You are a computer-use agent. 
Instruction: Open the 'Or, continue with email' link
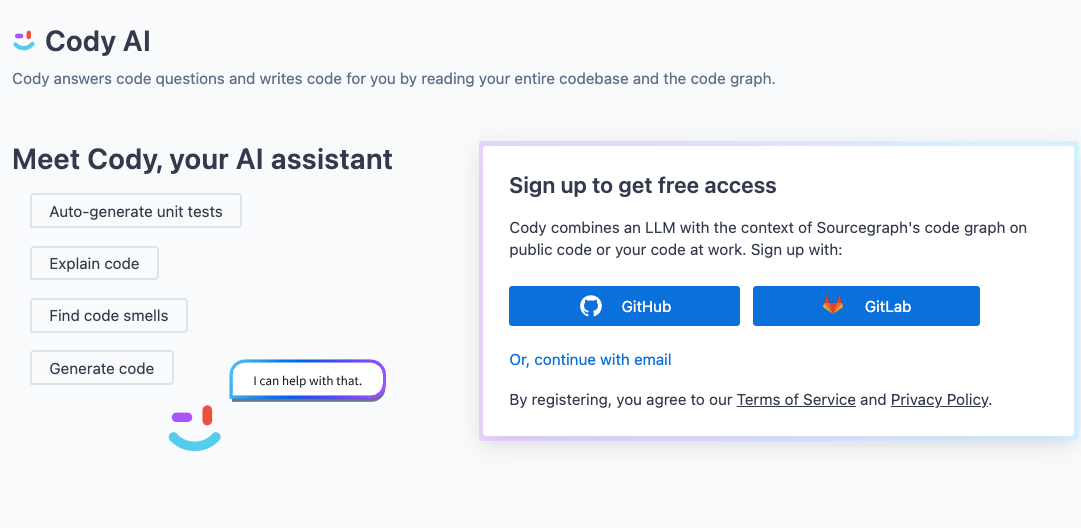click(x=590, y=360)
